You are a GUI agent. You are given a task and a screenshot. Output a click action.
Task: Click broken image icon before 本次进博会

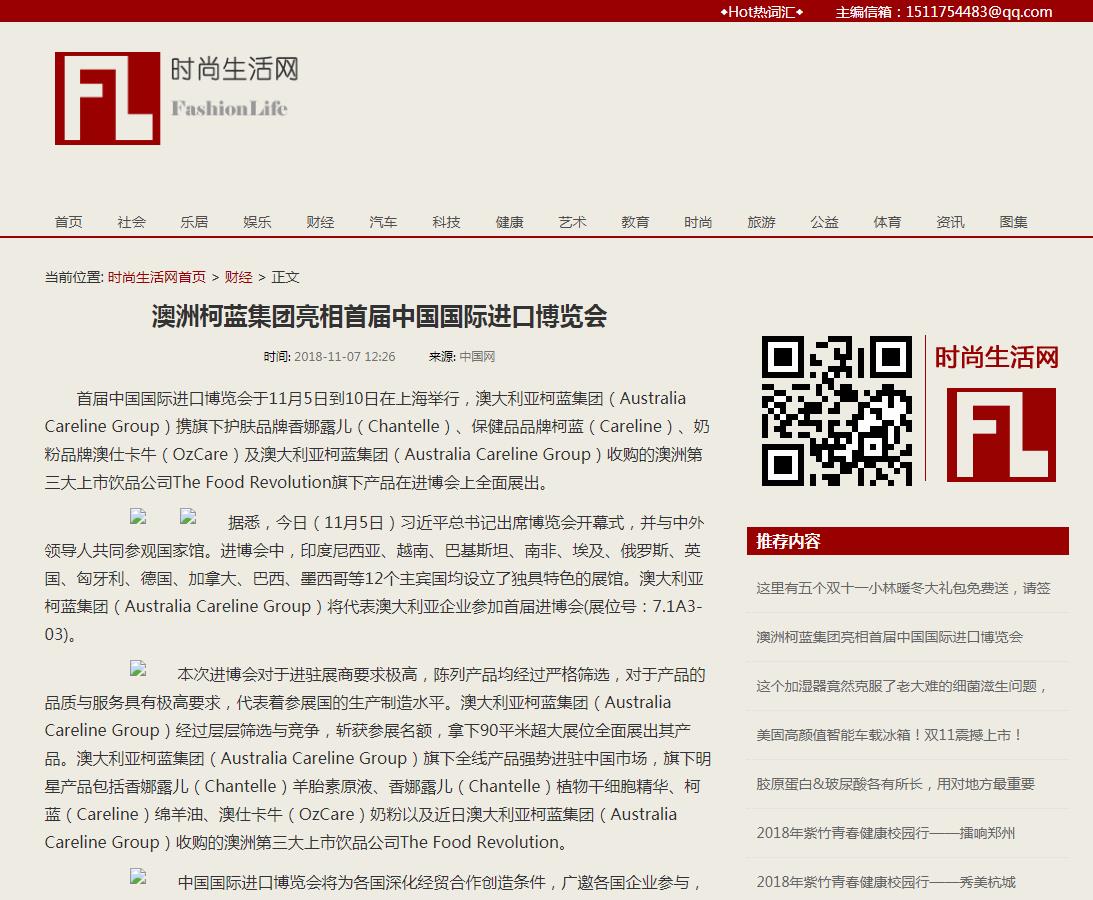(x=138, y=669)
